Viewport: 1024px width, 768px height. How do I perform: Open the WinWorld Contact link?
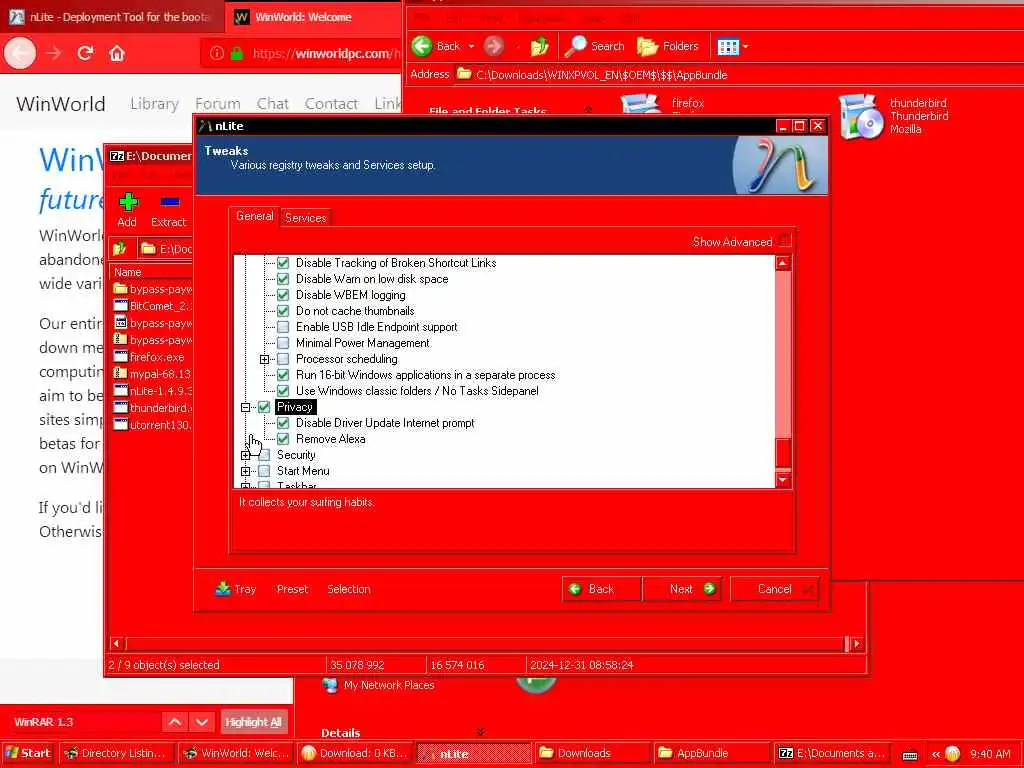pyautogui.click(x=331, y=103)
